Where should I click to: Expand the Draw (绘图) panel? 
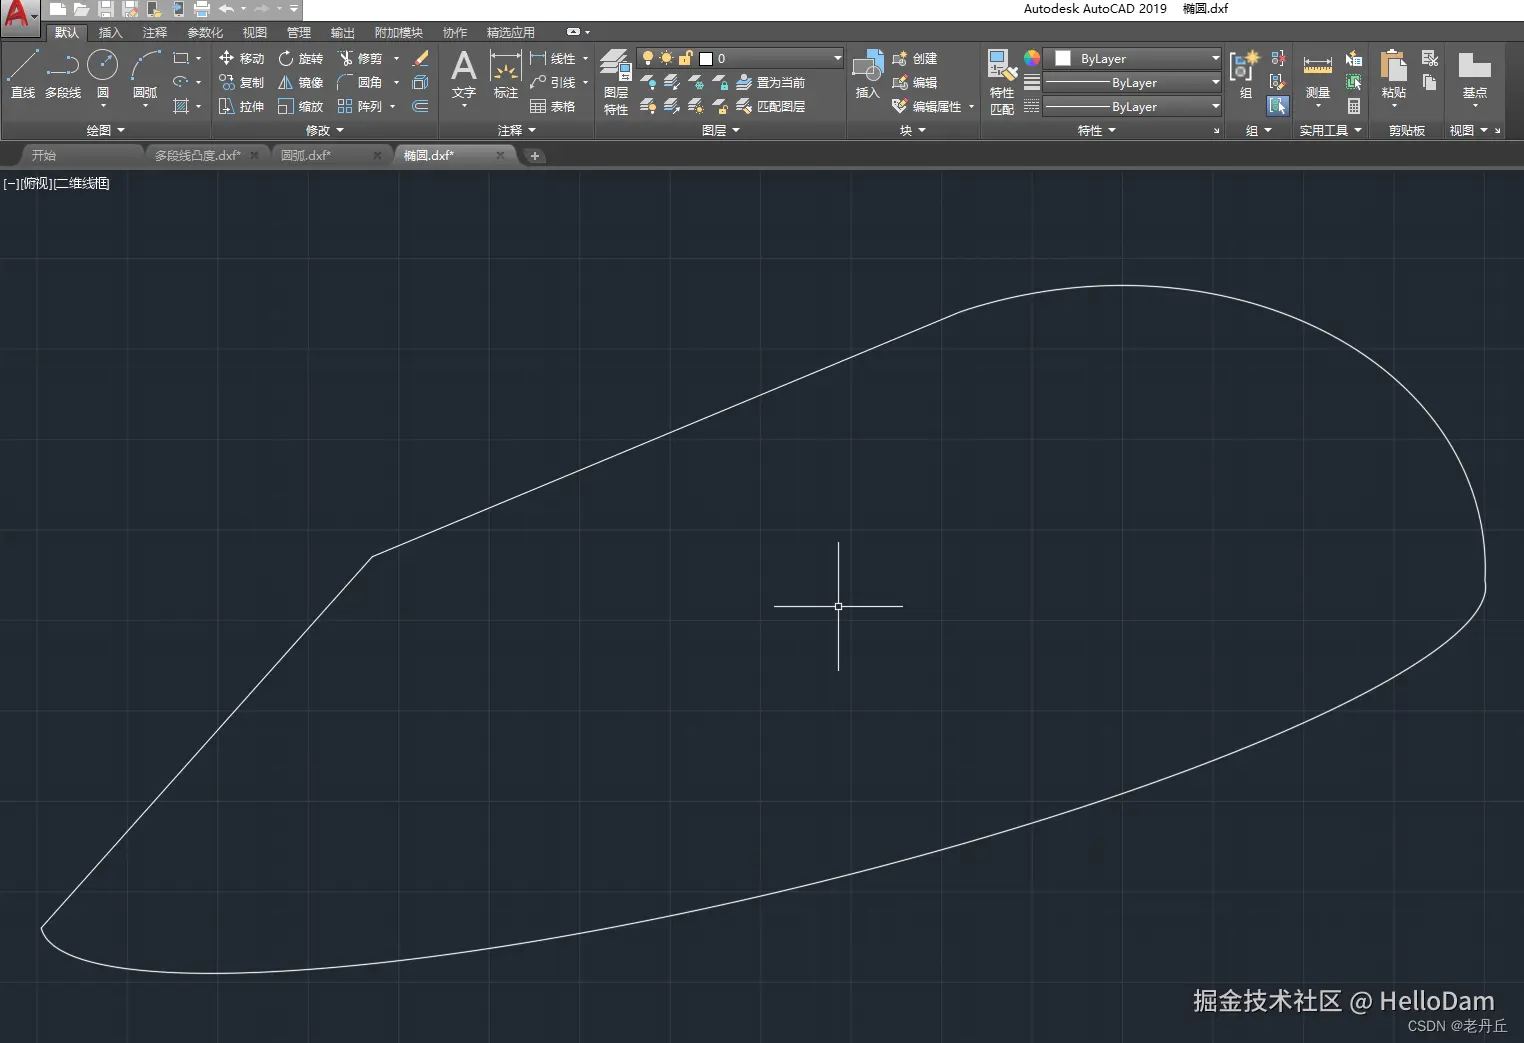[105, 130]
